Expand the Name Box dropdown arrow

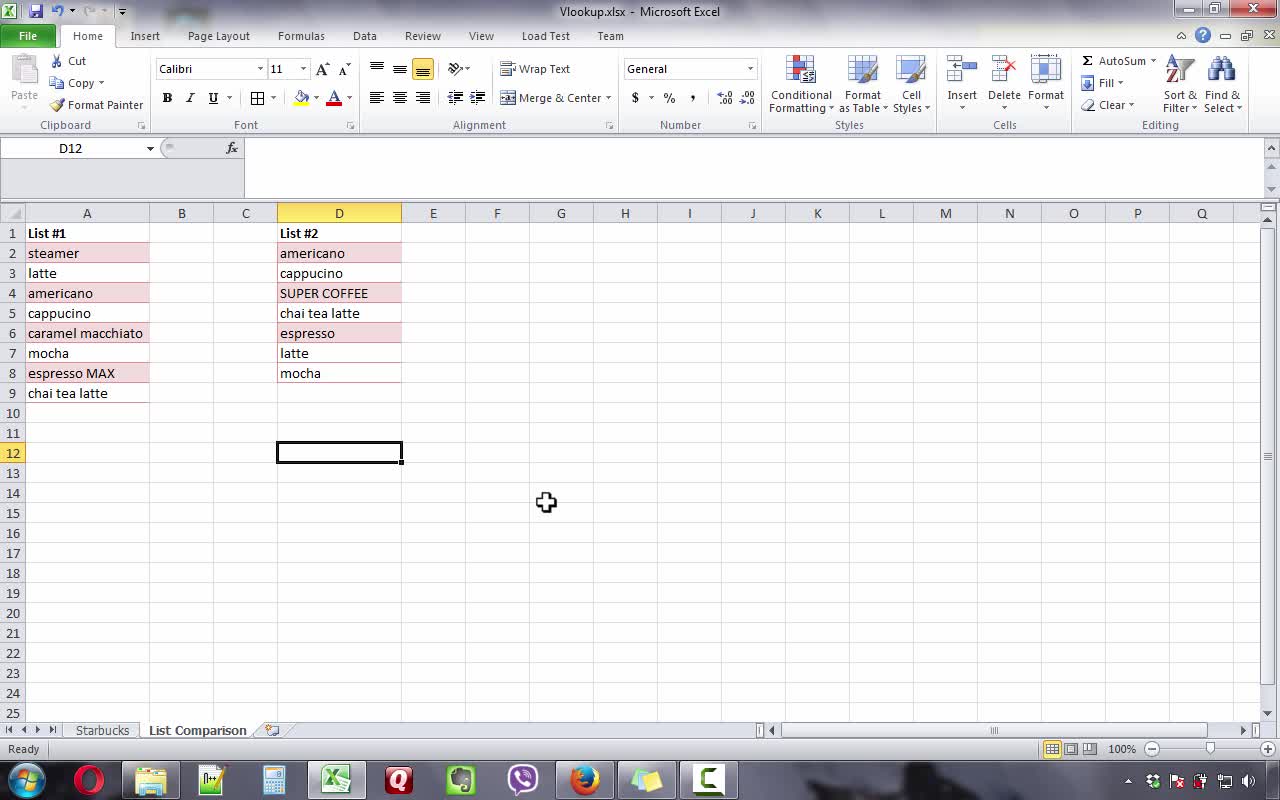150,148
